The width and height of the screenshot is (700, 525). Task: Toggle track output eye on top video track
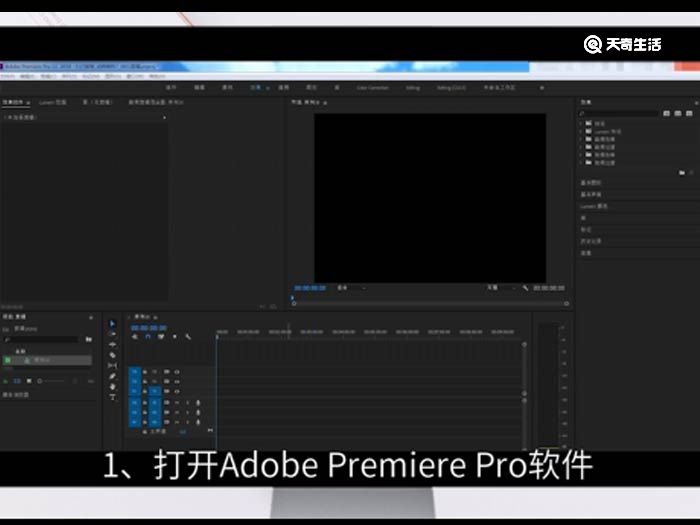[x=177, y=371]
